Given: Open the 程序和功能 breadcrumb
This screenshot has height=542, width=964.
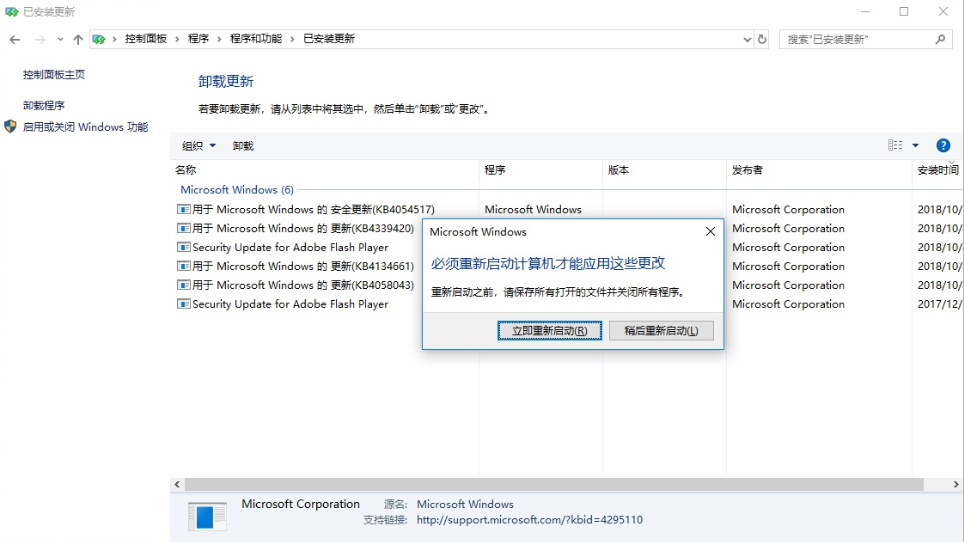Looking at the screenshot, I should (256, 39).
